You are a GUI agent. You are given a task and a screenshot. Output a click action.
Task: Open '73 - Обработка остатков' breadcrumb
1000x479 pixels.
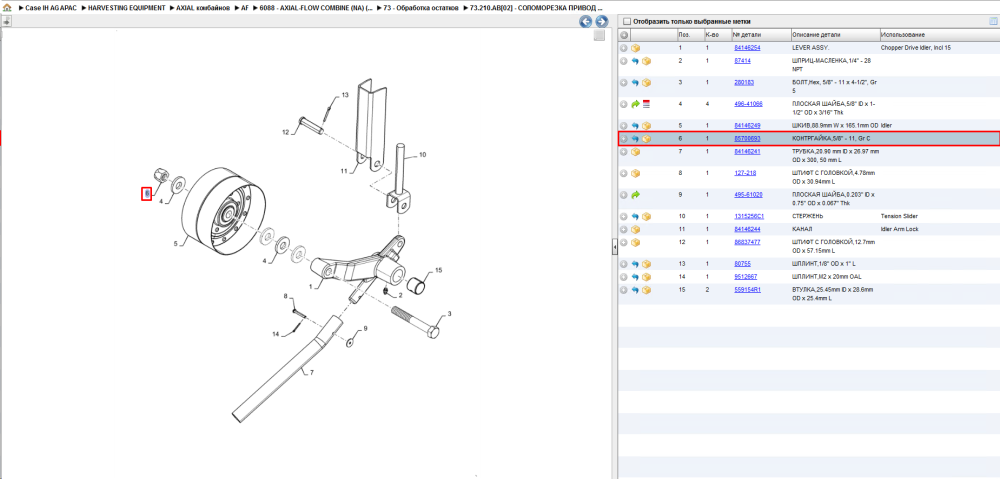click(420, 8)
